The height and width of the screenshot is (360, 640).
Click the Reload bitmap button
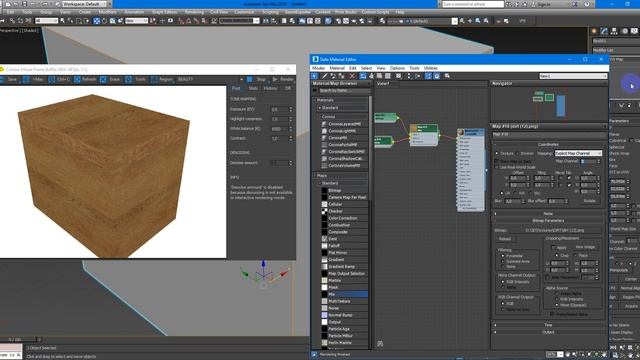[505, 239]
